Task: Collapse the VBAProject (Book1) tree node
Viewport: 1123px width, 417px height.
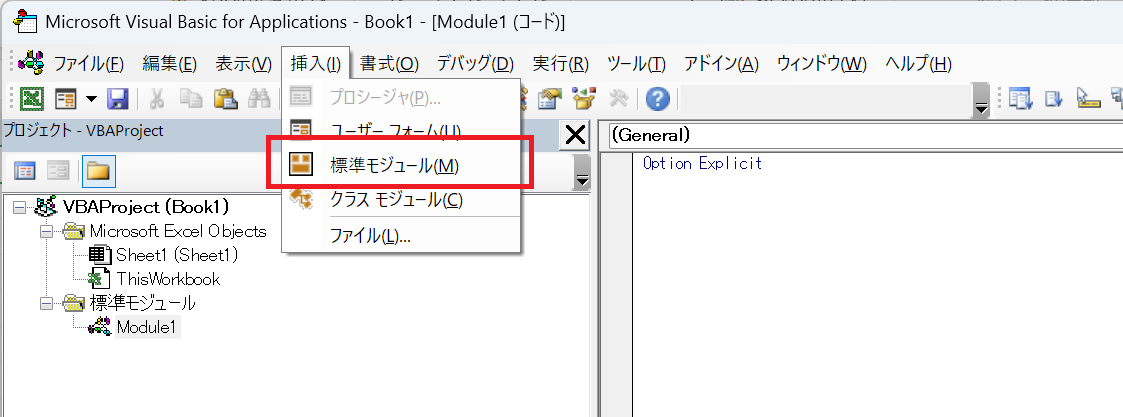Action: pos(19,208)
